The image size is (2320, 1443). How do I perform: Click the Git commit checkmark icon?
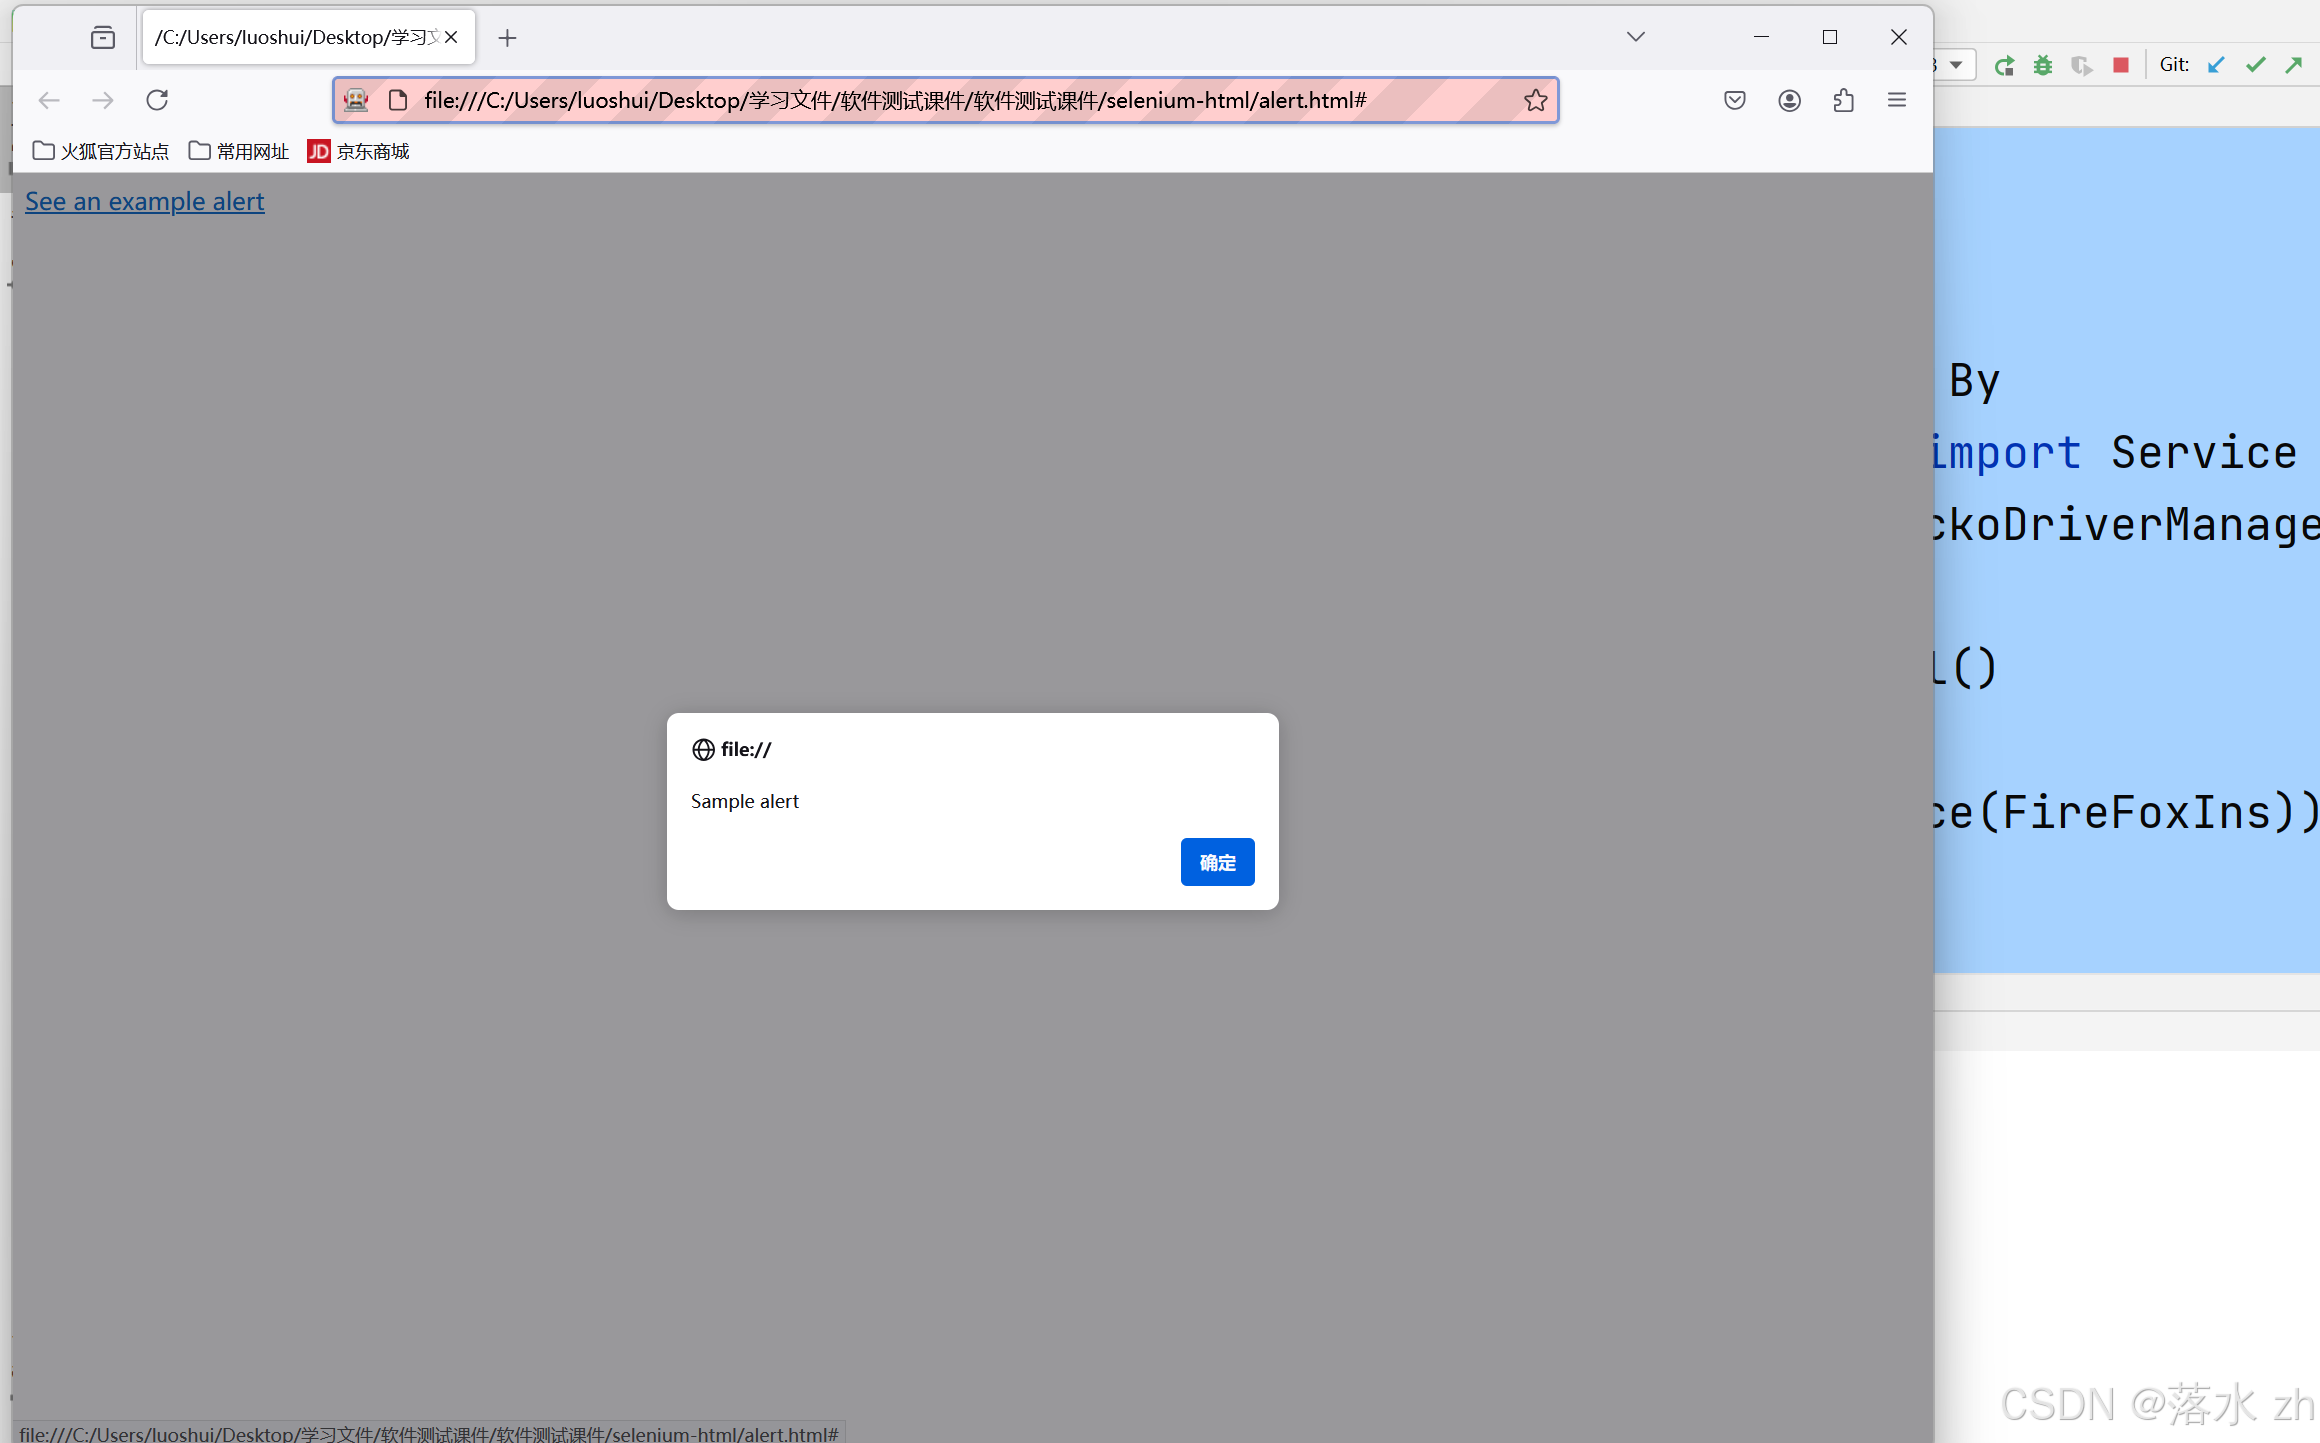pyautogui.click(x=2255, y=65)
